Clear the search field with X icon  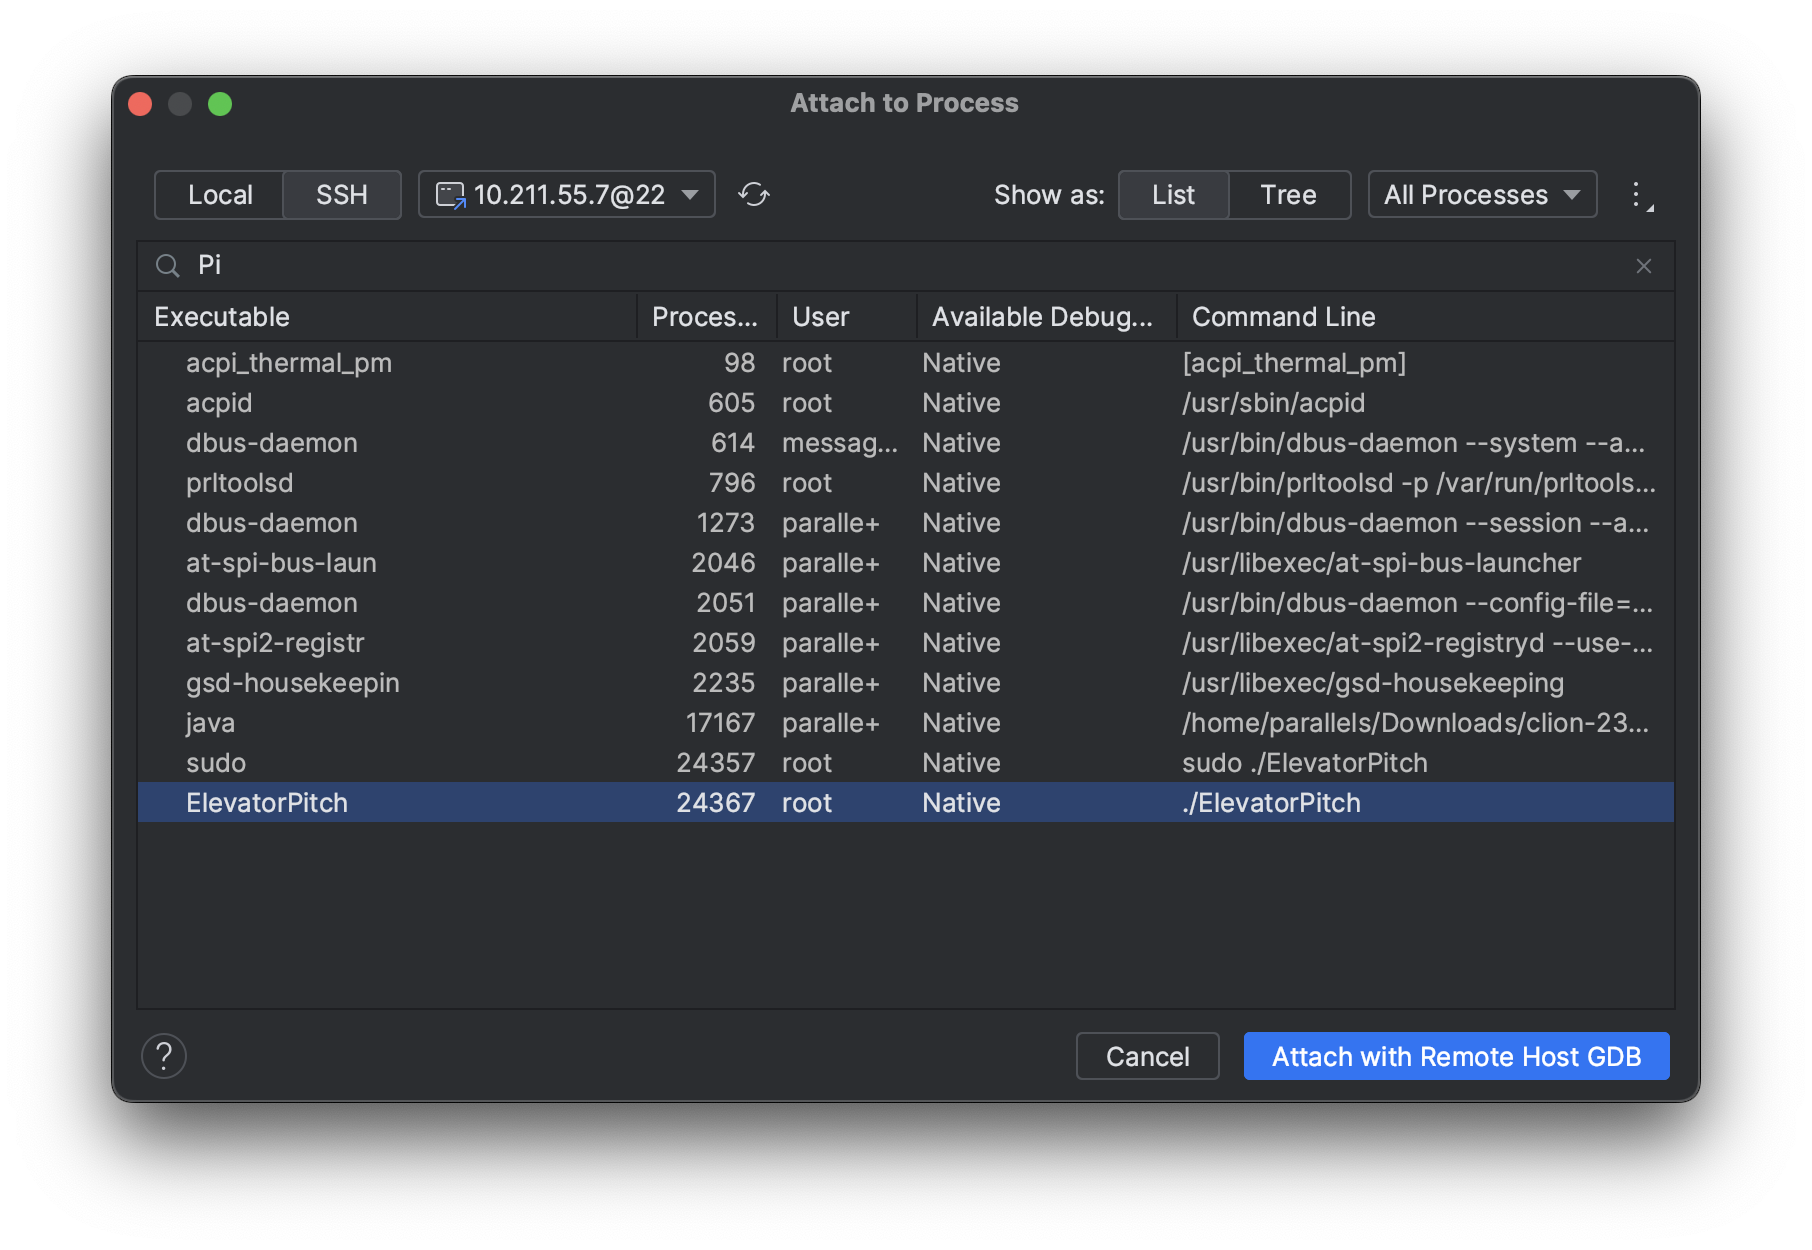click(1643, 266)
